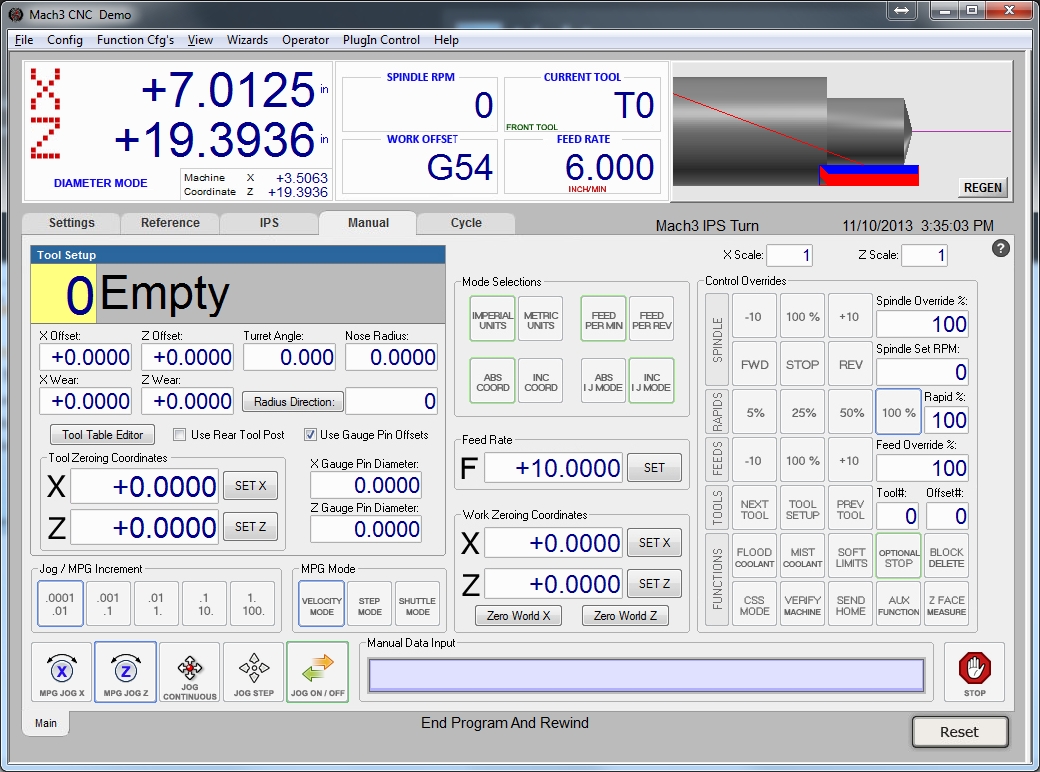
Task: Click SET Z in Work Zeroing Coordinates
Action: coord(654,584)
